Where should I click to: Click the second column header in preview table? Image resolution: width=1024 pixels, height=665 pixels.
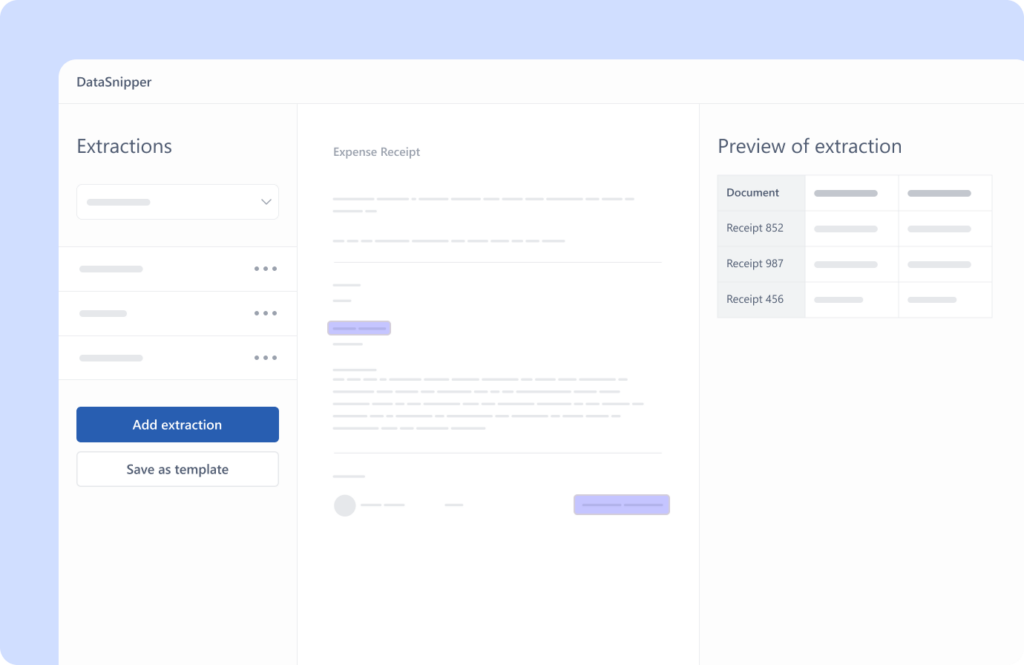846,193
